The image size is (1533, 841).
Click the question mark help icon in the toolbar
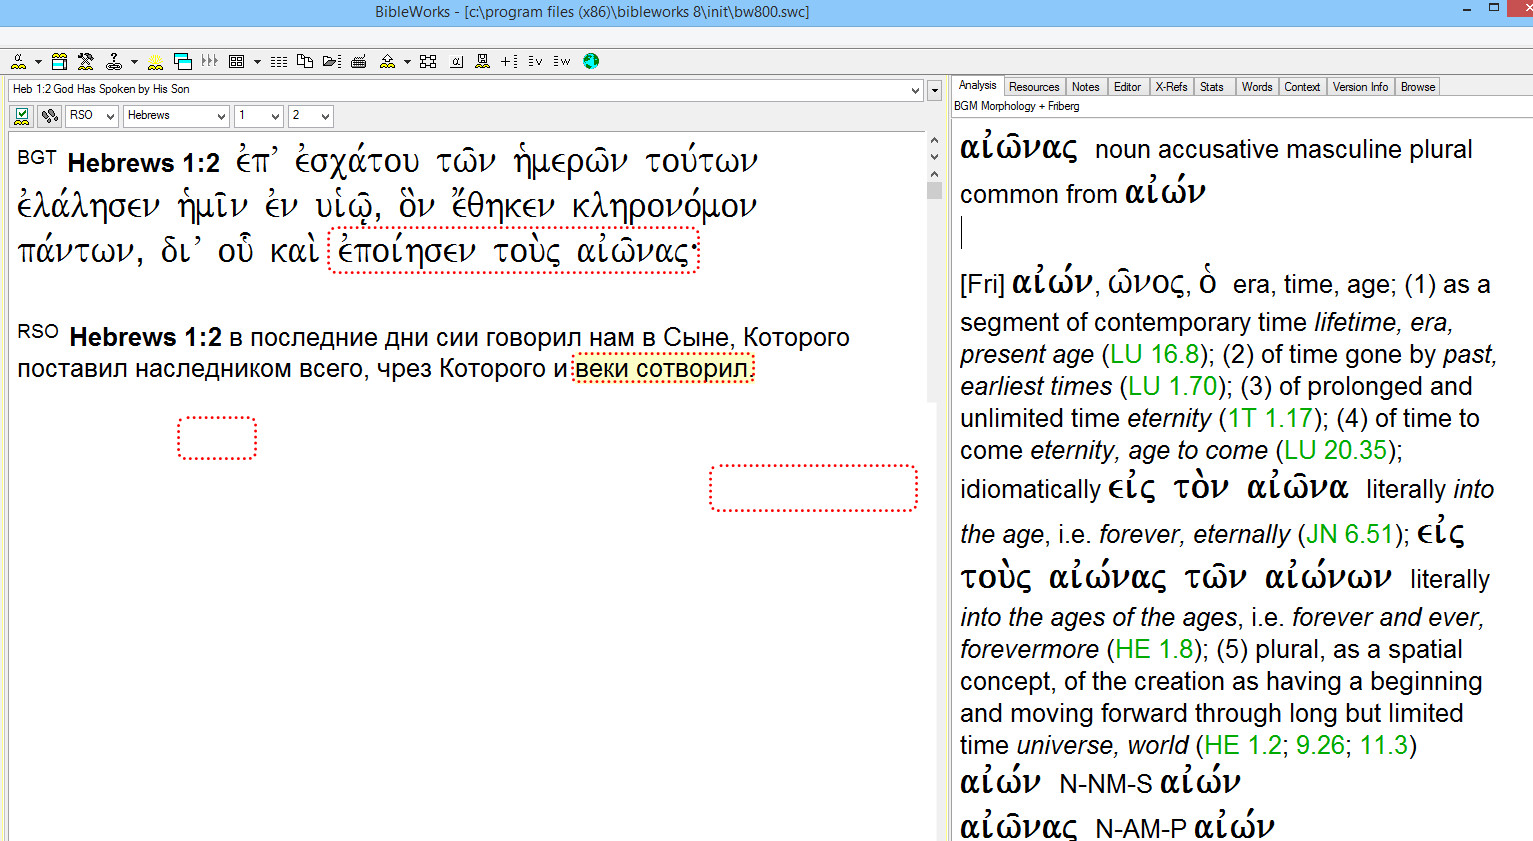click(114, 61)
